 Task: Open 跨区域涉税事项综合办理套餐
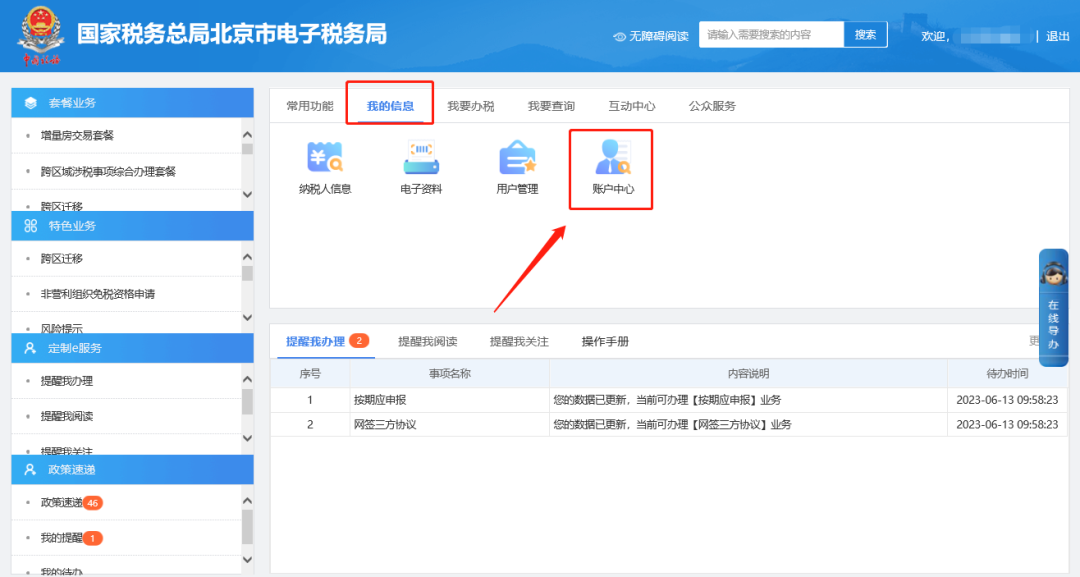point(108,171)
